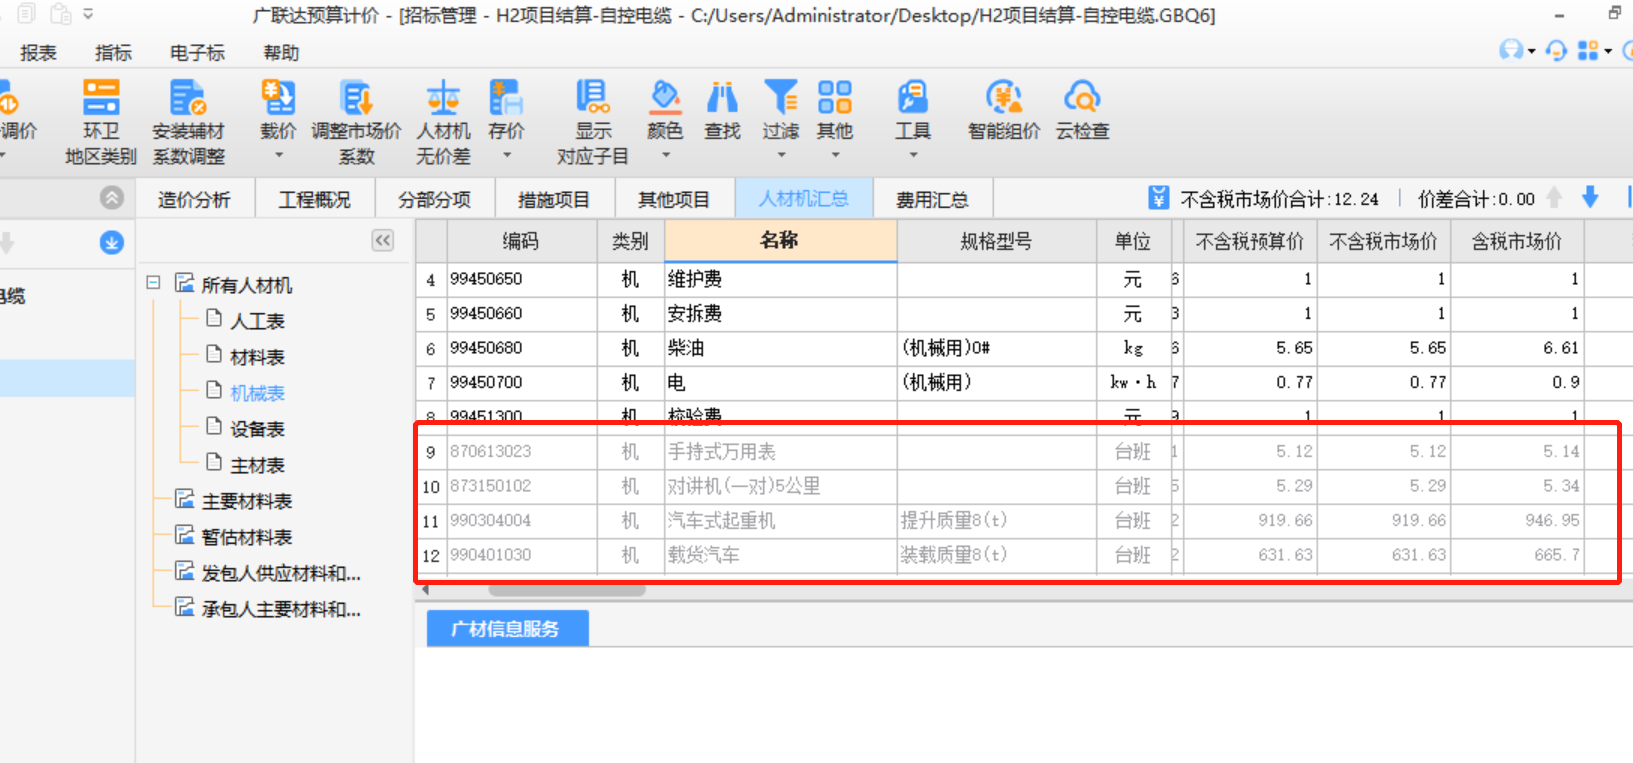Open the 指标 menu
The image size is (1633, 763).
coord(113,53)
